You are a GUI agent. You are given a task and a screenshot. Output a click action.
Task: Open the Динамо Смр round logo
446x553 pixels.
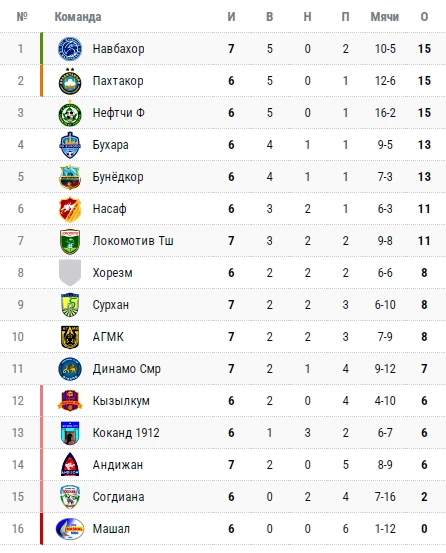click(x=70, y=369)
